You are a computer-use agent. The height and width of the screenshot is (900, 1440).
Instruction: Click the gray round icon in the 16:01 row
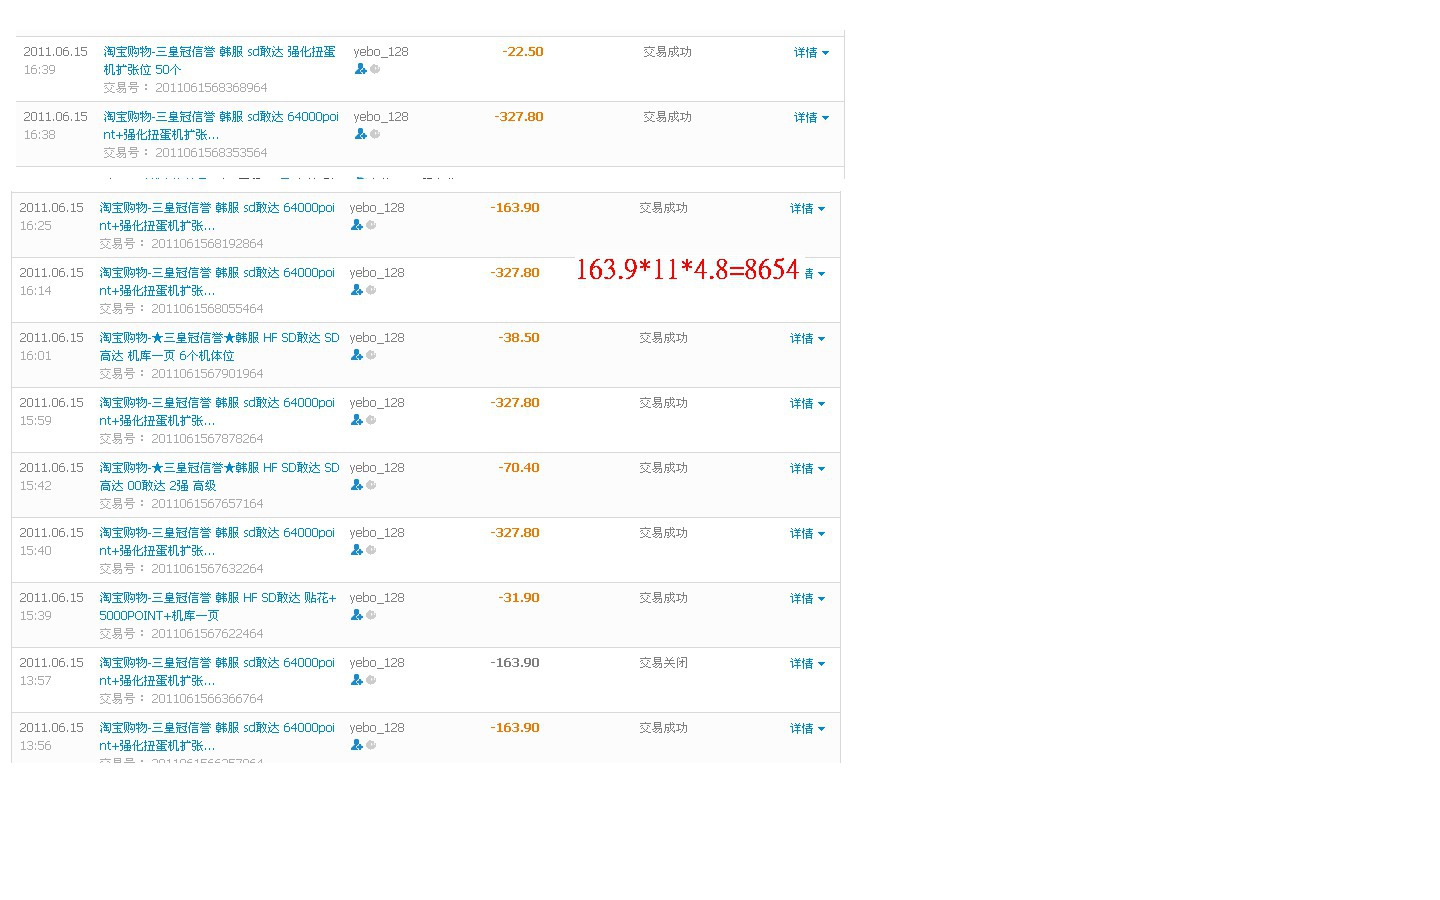click(x=371, y=355)
